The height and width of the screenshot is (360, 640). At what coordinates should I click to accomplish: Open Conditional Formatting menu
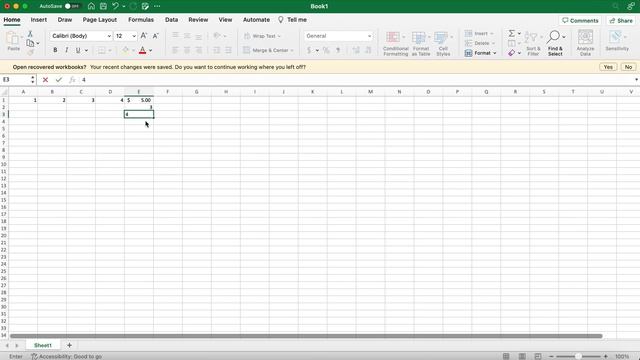click(396, 43)
